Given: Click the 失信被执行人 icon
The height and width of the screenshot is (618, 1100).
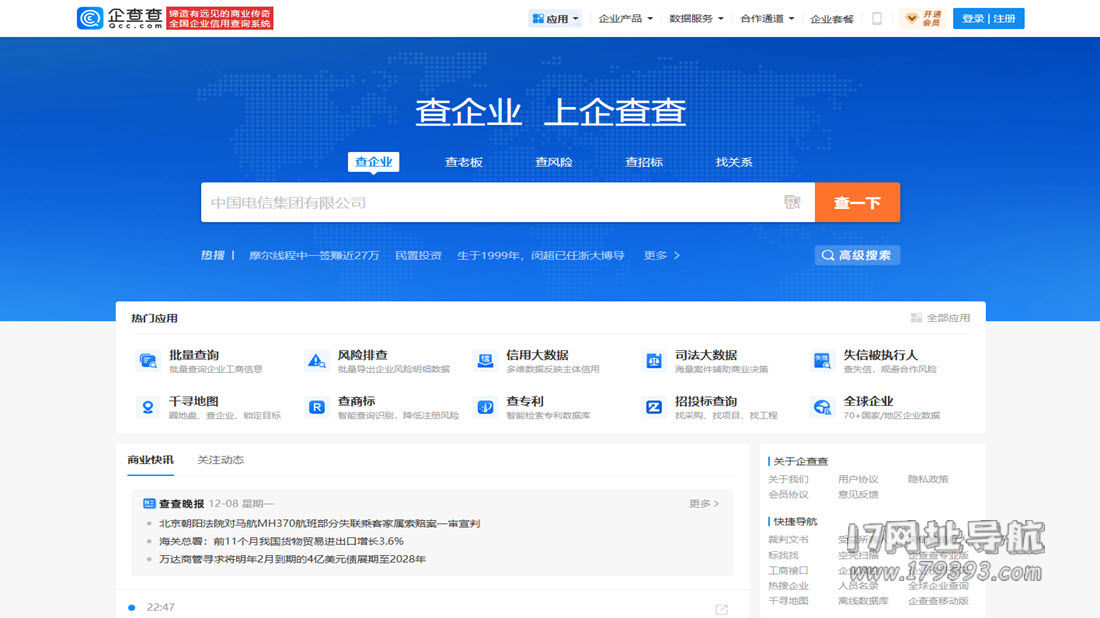Looking at the screenshot, I should 822,361.
